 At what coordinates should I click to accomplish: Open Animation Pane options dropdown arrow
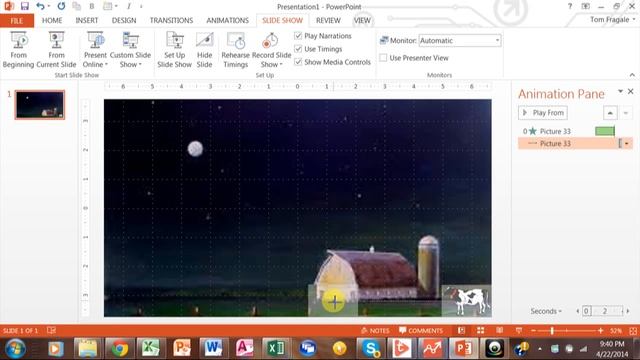click(620, 91)
